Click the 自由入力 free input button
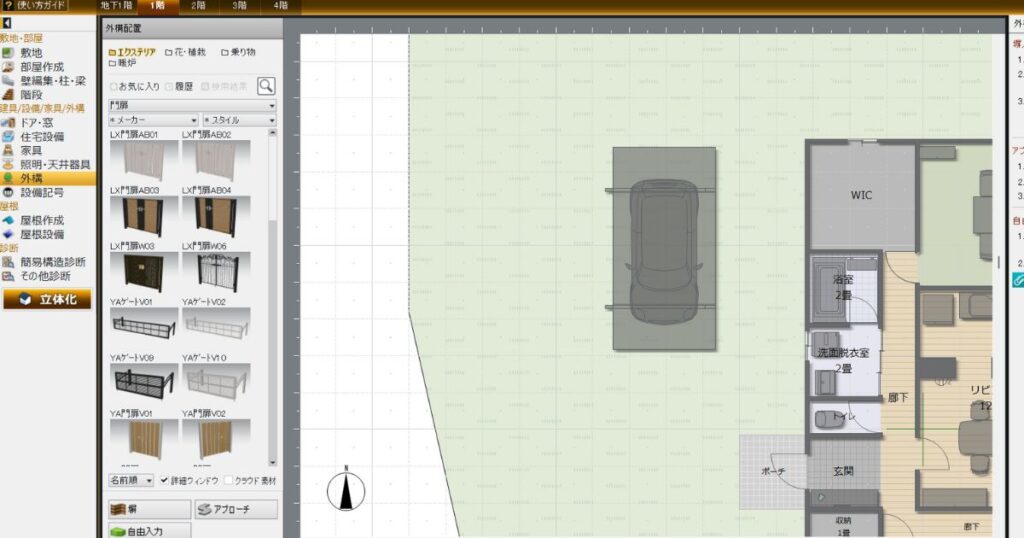Screen dimensions: 1024x538 coord(149,531)
